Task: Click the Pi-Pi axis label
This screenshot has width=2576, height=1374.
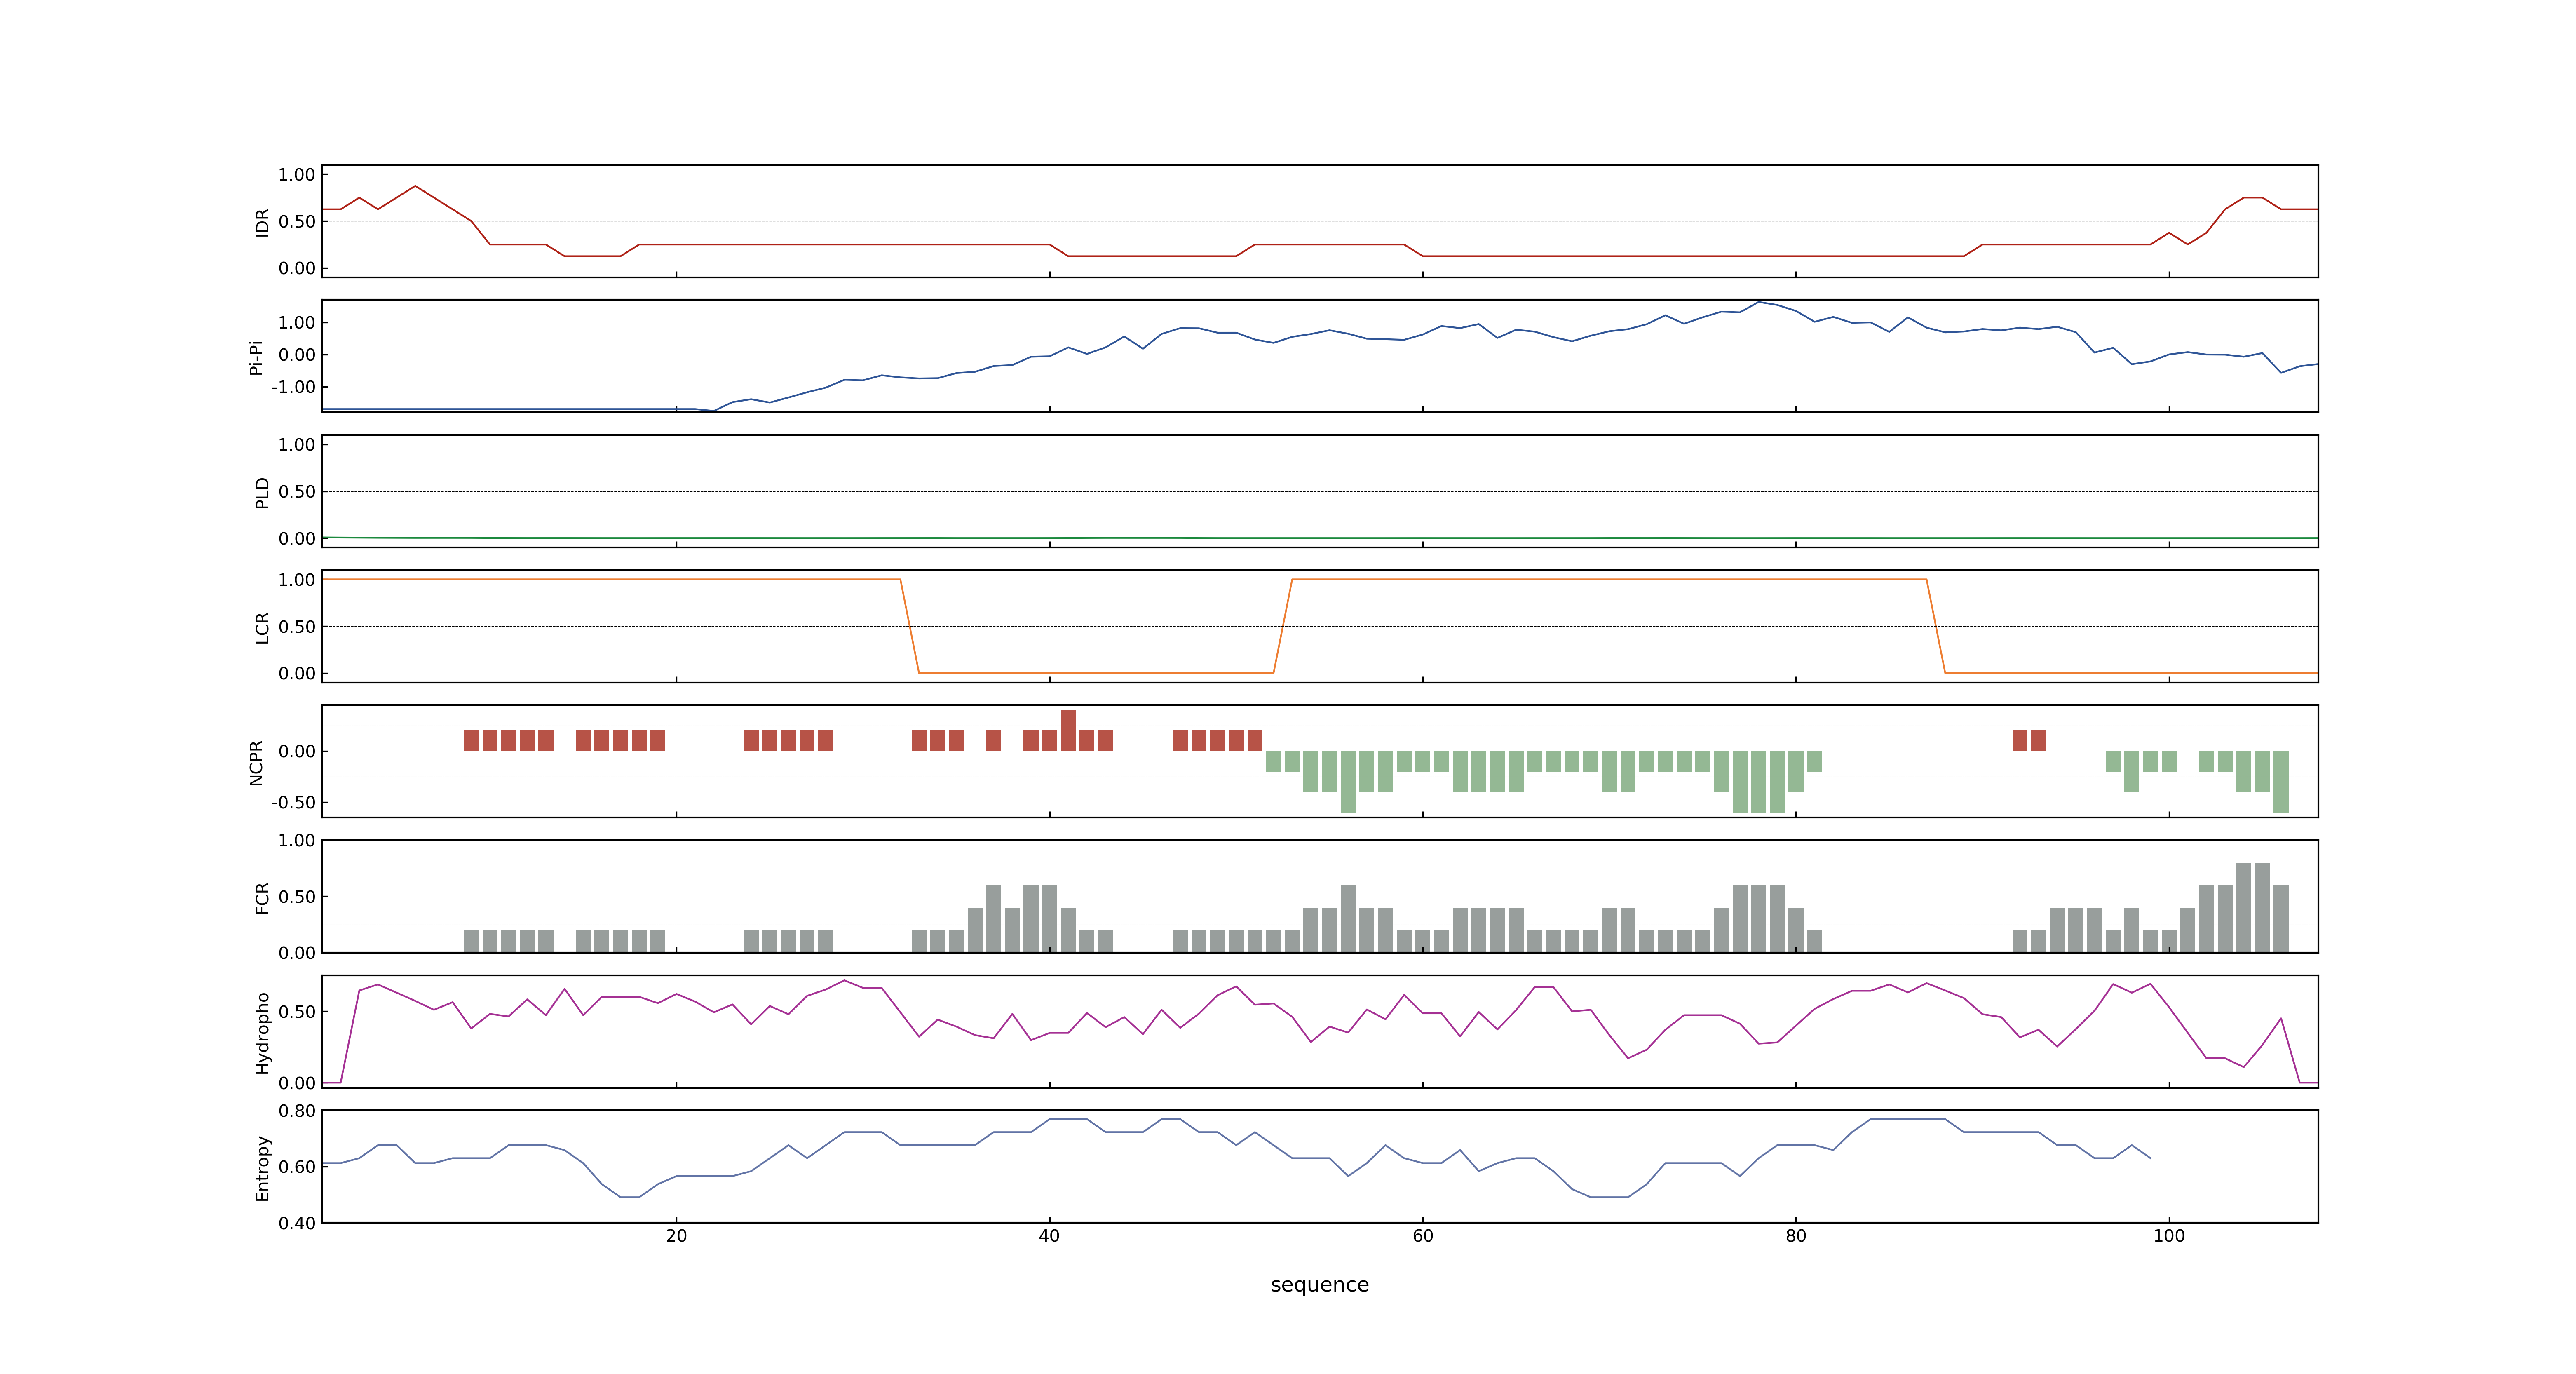Action: (x=256, y=357)
